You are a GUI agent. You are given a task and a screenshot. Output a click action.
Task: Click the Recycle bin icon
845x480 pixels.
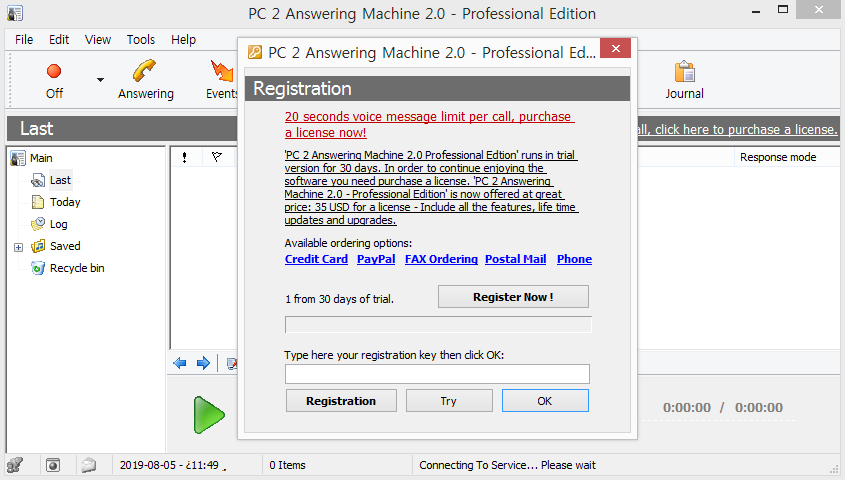click(38, 268)
